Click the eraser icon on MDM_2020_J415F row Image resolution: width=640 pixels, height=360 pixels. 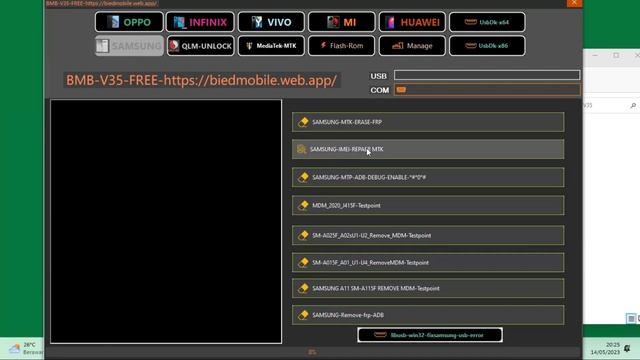tap(303, 205)
